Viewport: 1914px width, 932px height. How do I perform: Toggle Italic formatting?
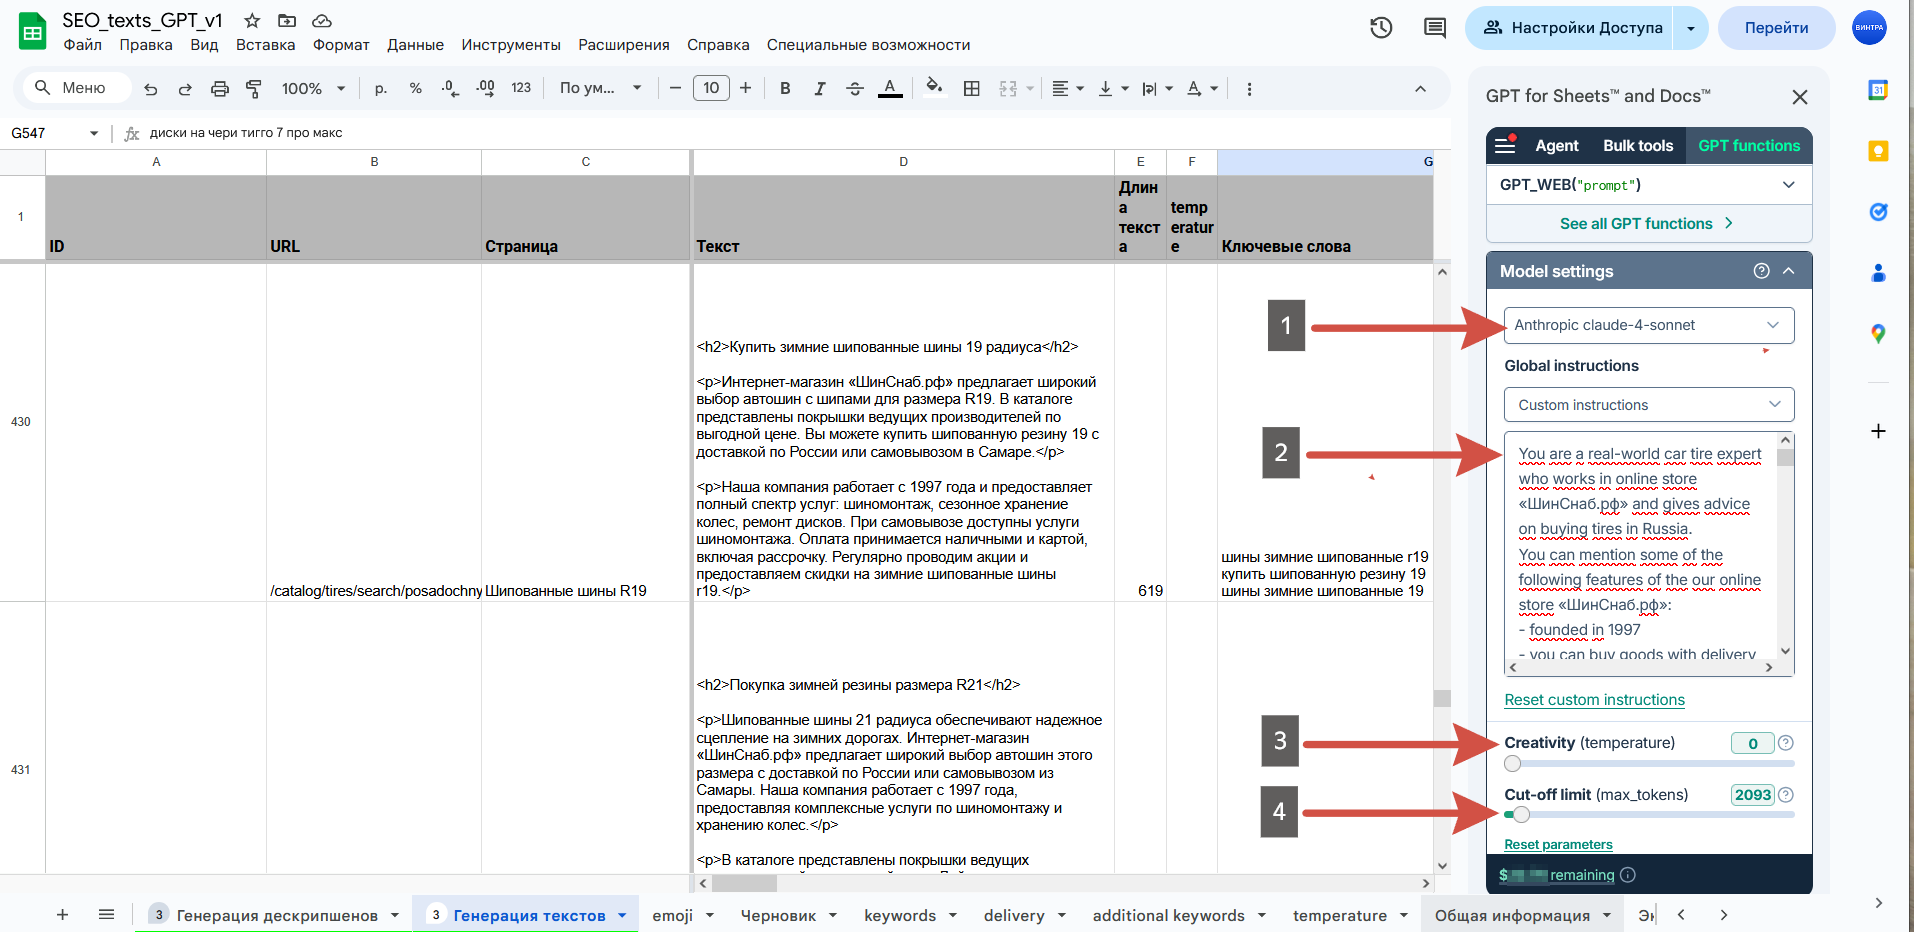pyautogui.click(x=820, y=89)
